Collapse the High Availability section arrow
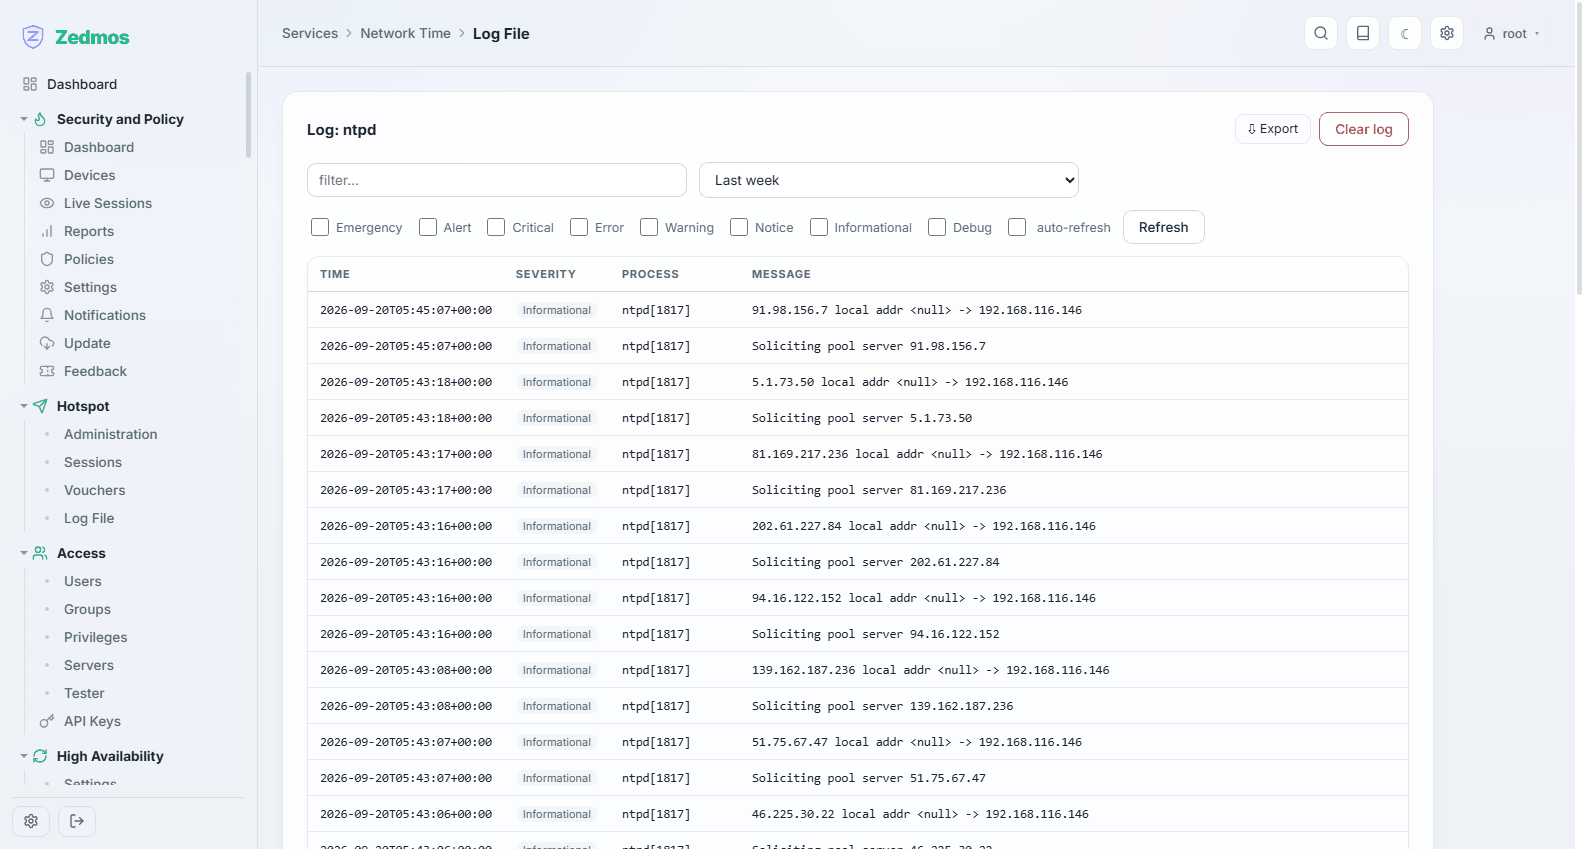Screen dimensions: 1584x849 [x=24, y=756]
